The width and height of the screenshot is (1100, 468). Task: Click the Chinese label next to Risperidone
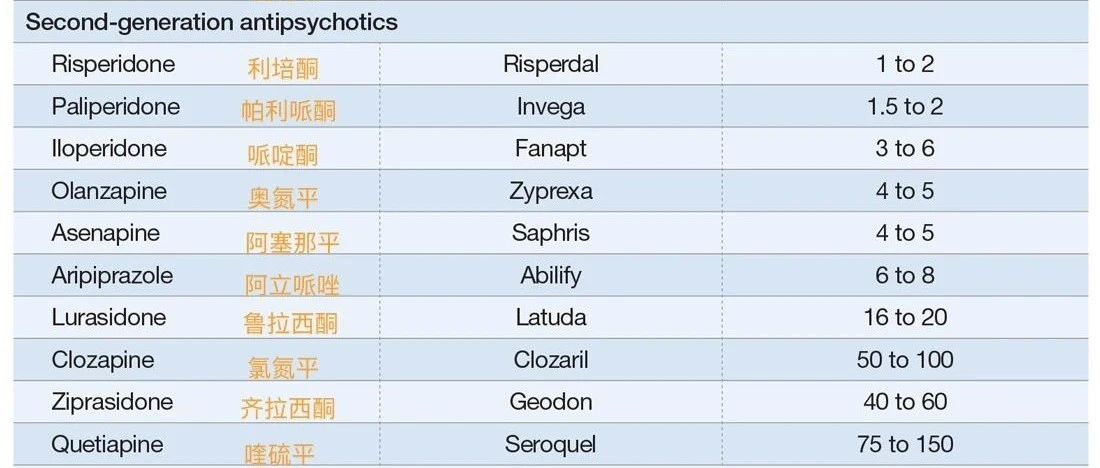(x=283, y=69)
